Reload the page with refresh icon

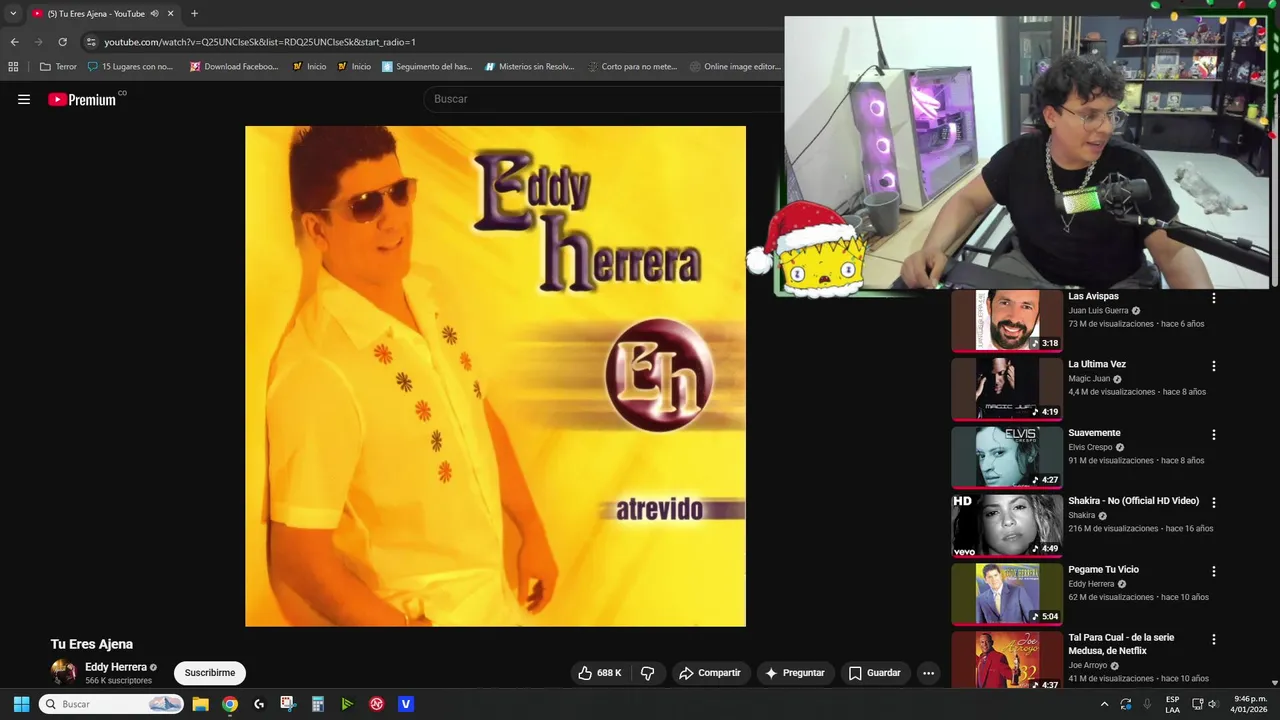(x=62, y=42)
